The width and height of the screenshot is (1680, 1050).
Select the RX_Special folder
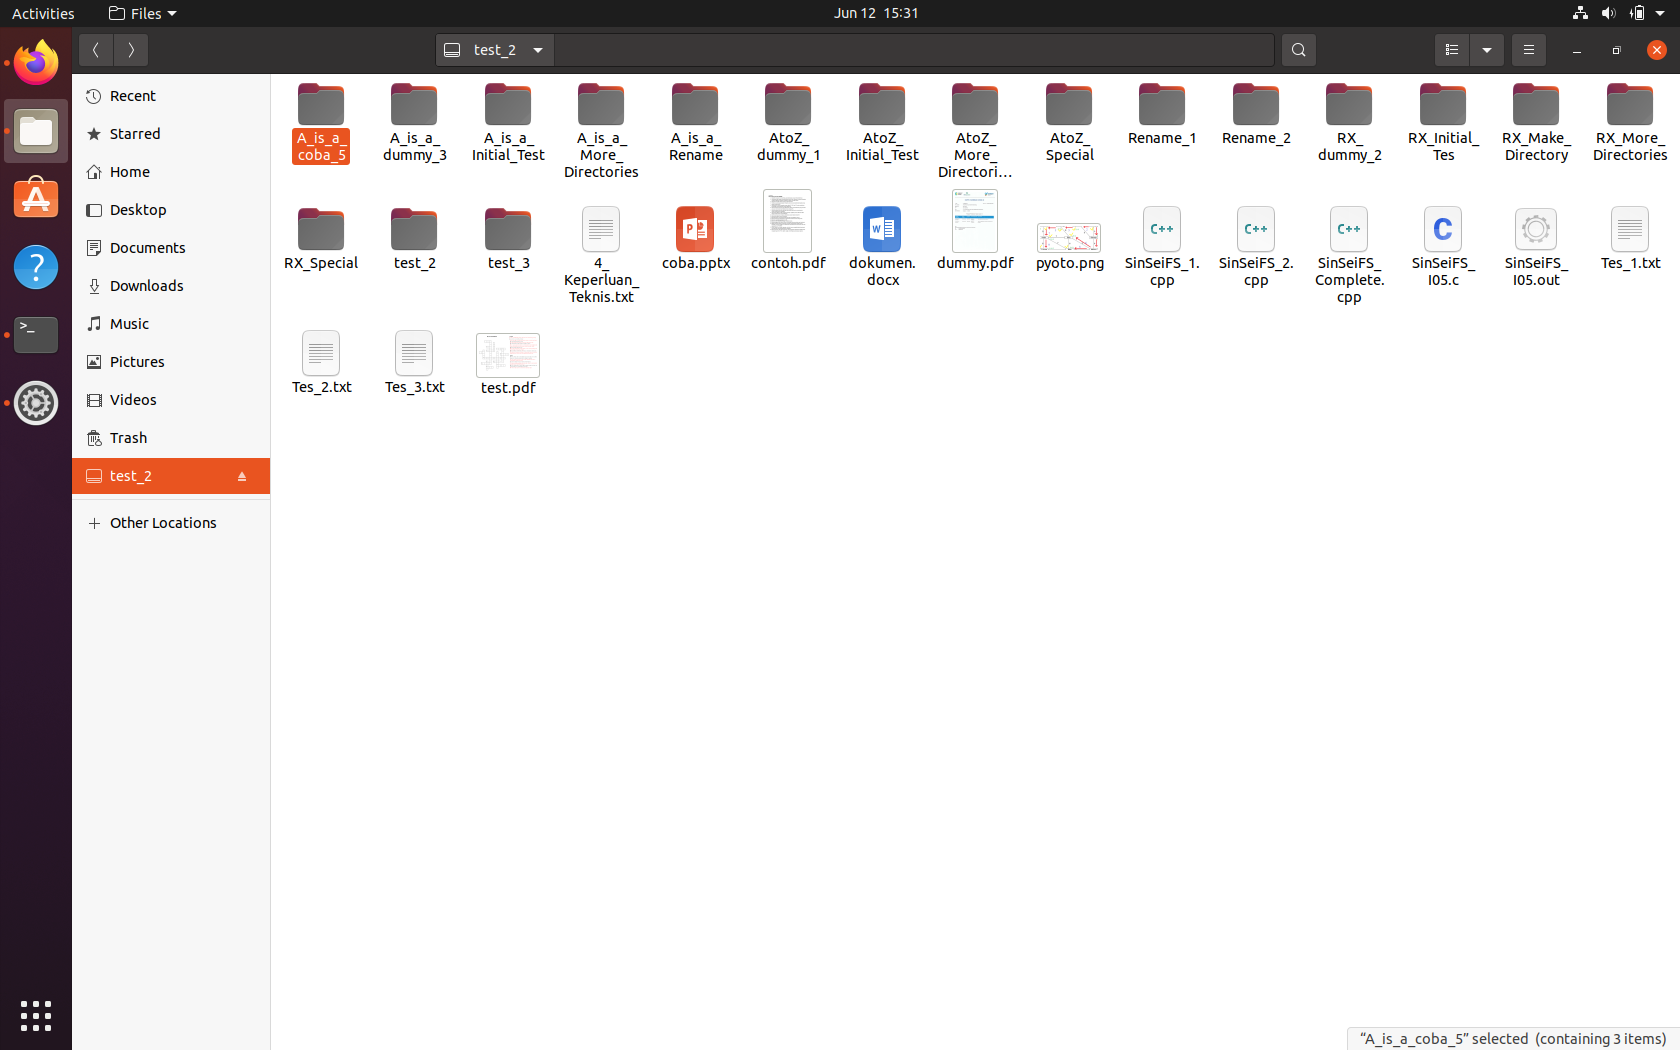320,230
